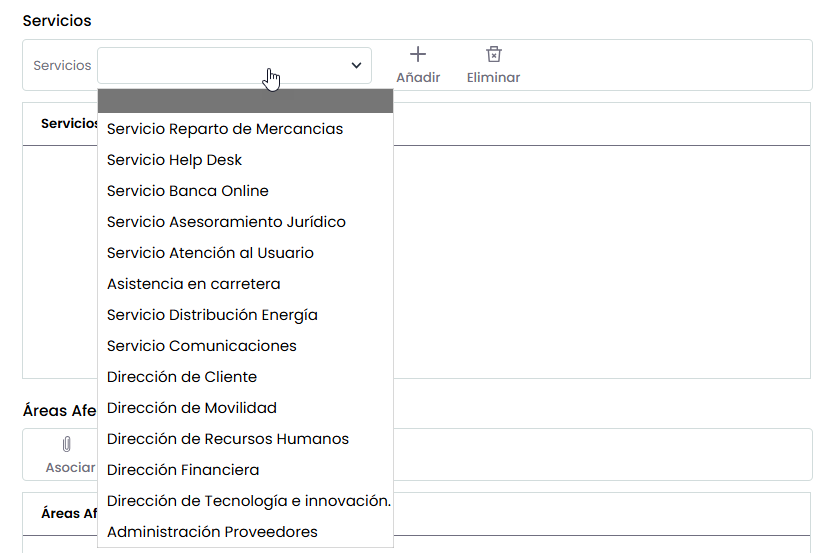Image resolution: width=827 pixels, height=553 pixels.
Task: Select Servicio Asesoramiento Jurídico
Action: pyautogui.click(x=226, y=222)
